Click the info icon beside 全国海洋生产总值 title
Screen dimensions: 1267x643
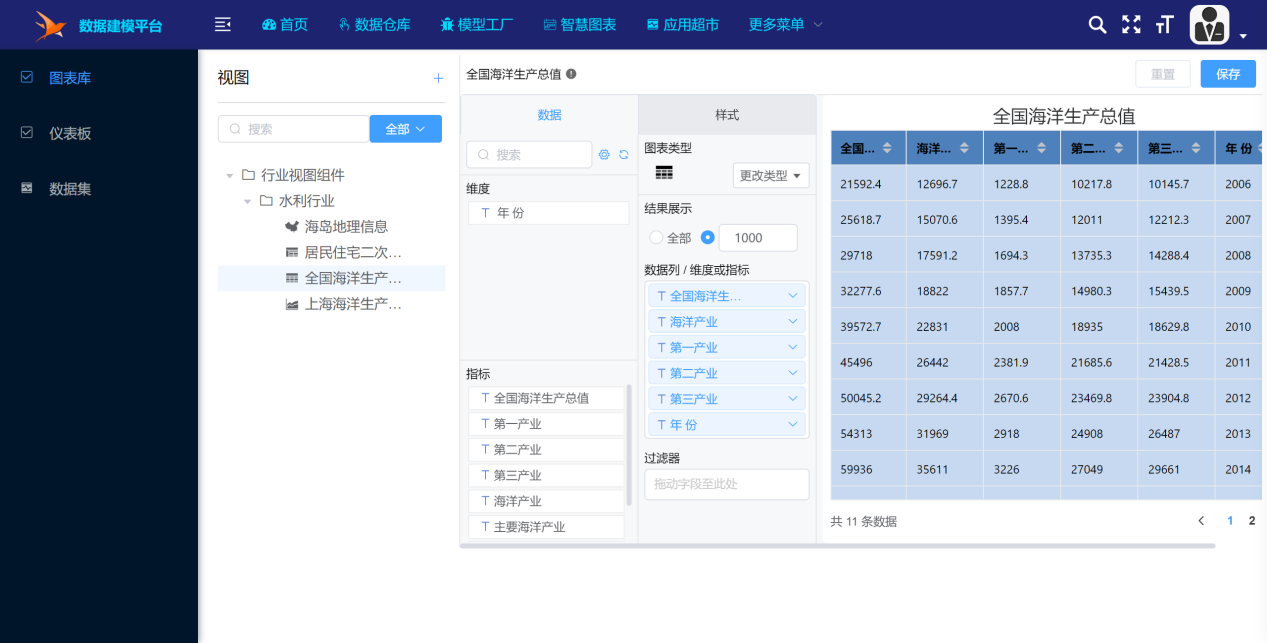[x=571, y=74]
